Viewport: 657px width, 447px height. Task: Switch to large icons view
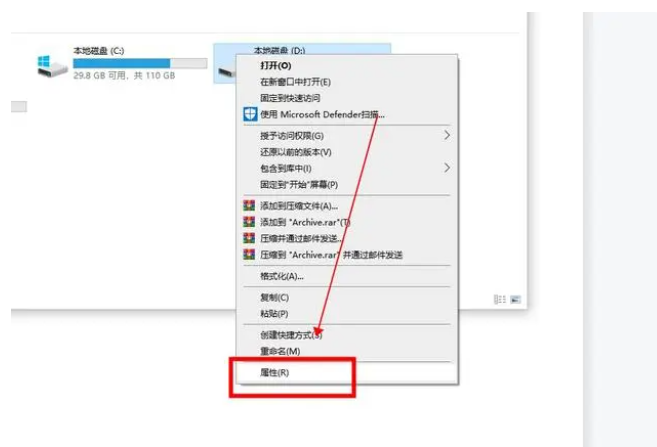click(x=515, y=299)
